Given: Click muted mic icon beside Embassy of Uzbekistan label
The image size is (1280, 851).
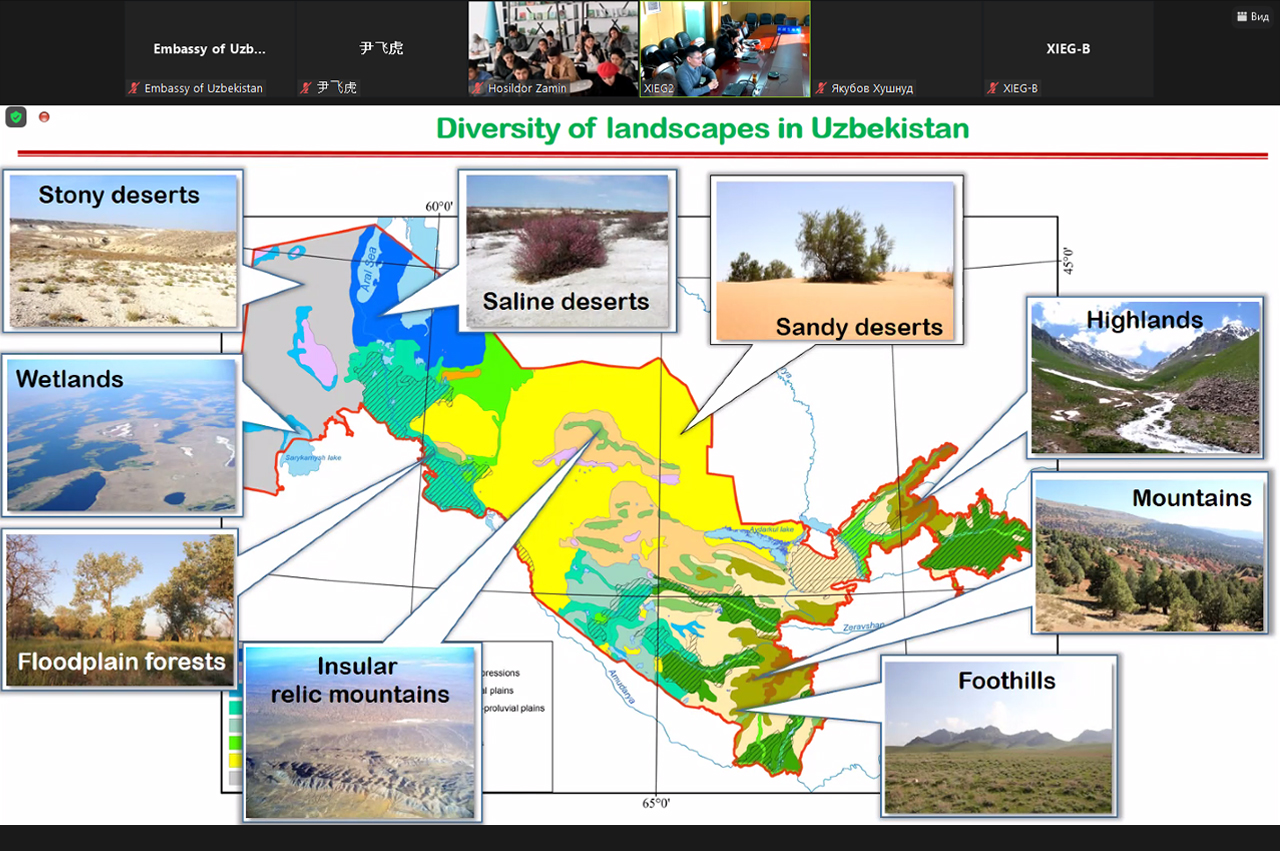Looking at the screenshot, I should [134, 88].
